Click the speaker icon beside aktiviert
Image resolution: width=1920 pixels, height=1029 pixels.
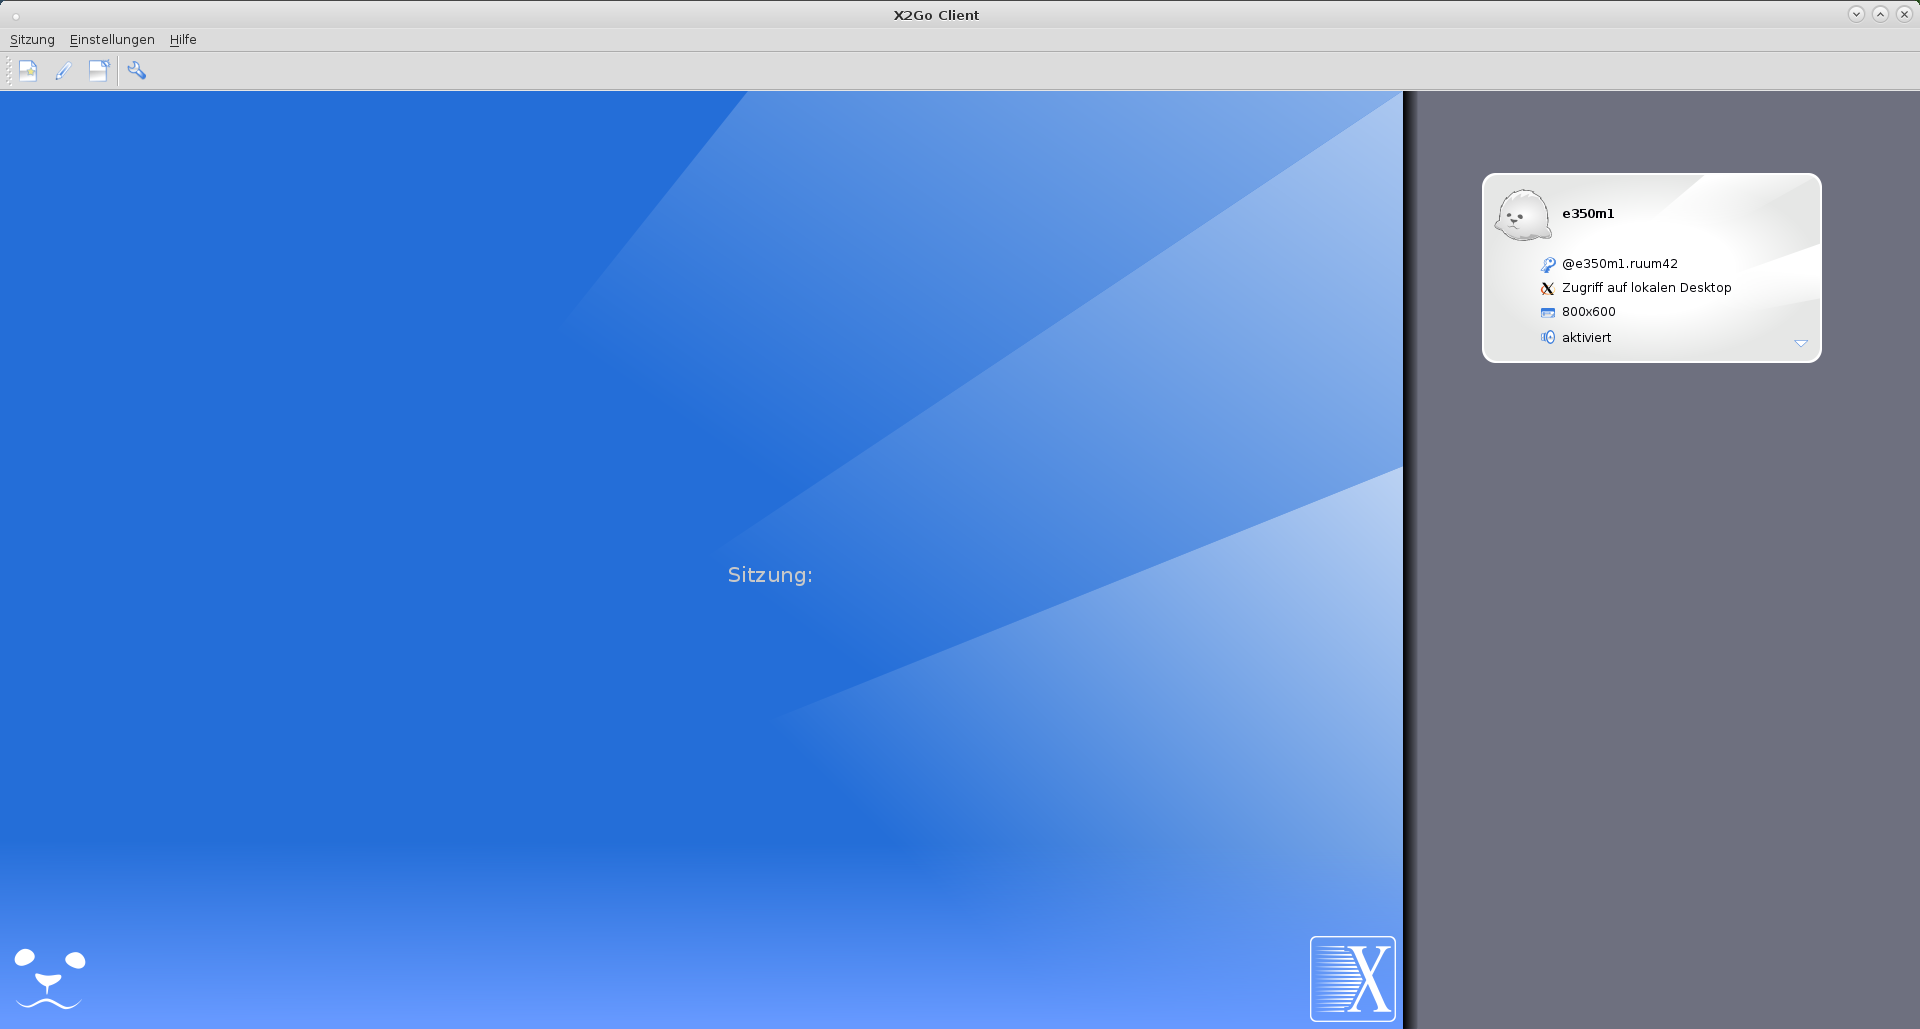(1548, 338)
